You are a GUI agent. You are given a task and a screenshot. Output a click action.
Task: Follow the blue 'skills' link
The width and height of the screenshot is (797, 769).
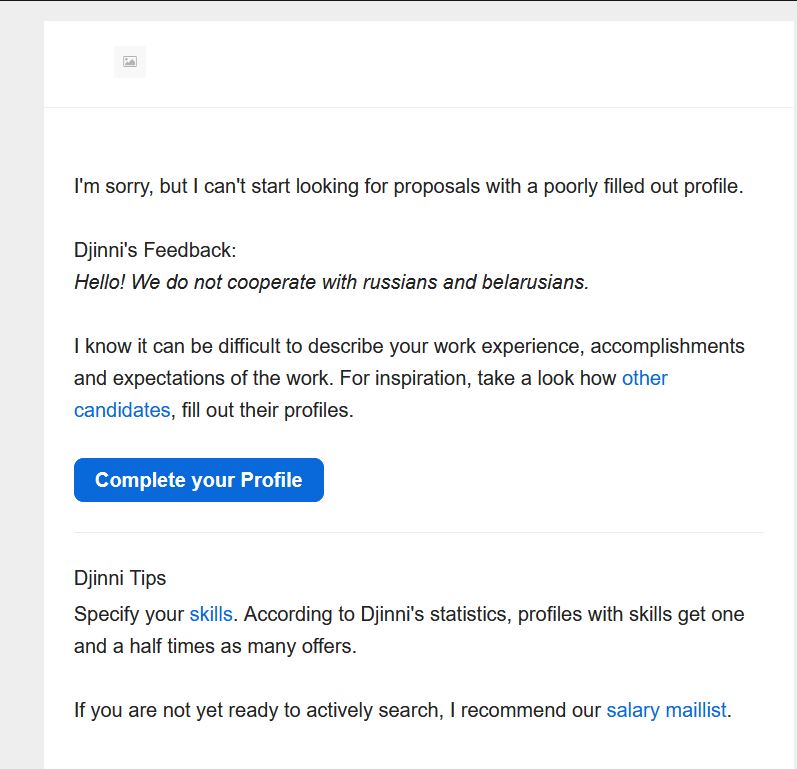211,614
